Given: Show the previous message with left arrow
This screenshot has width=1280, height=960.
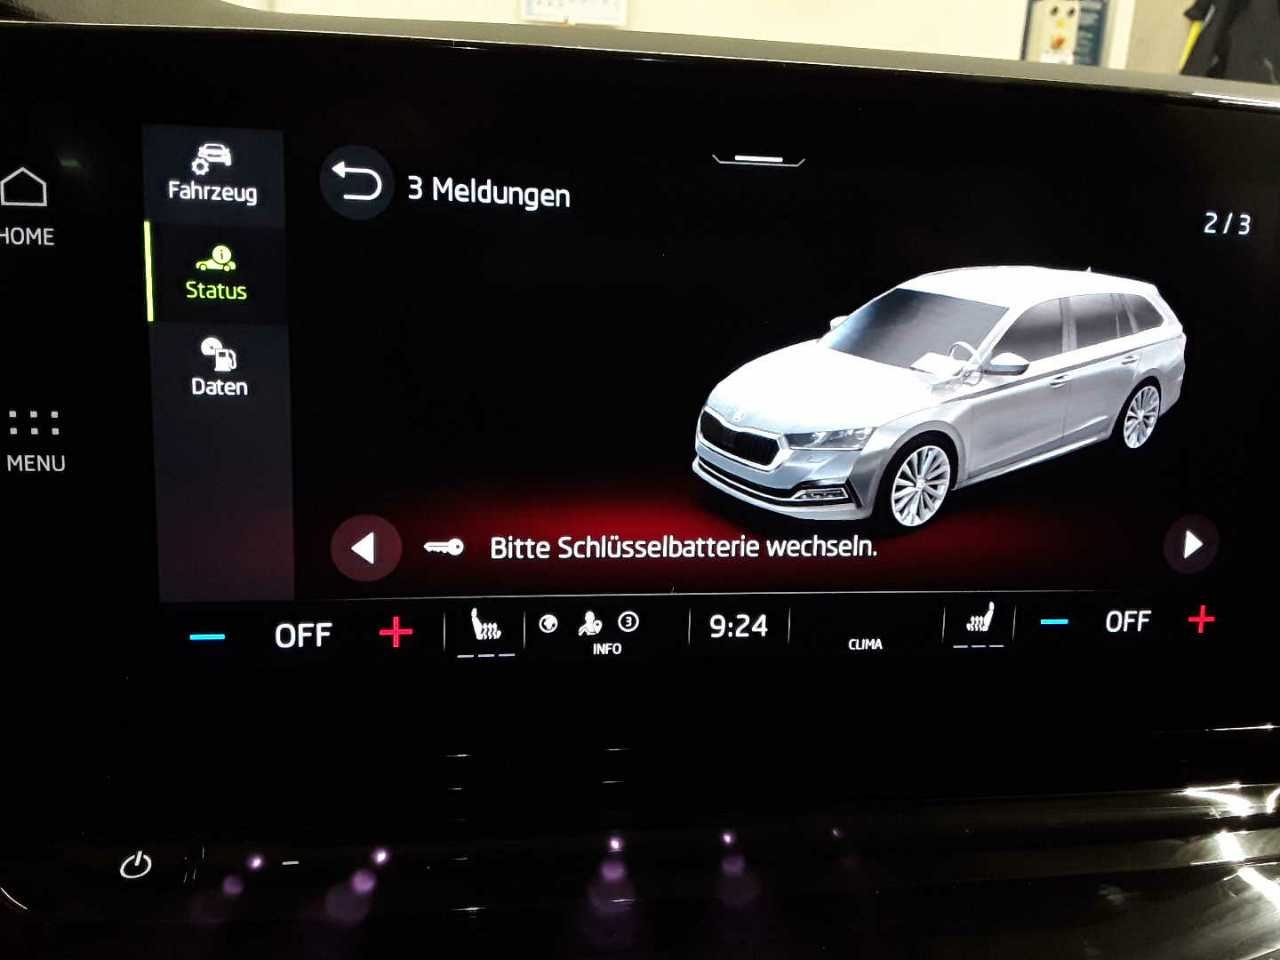Looking at the screenshot, I should coord(365,547).
